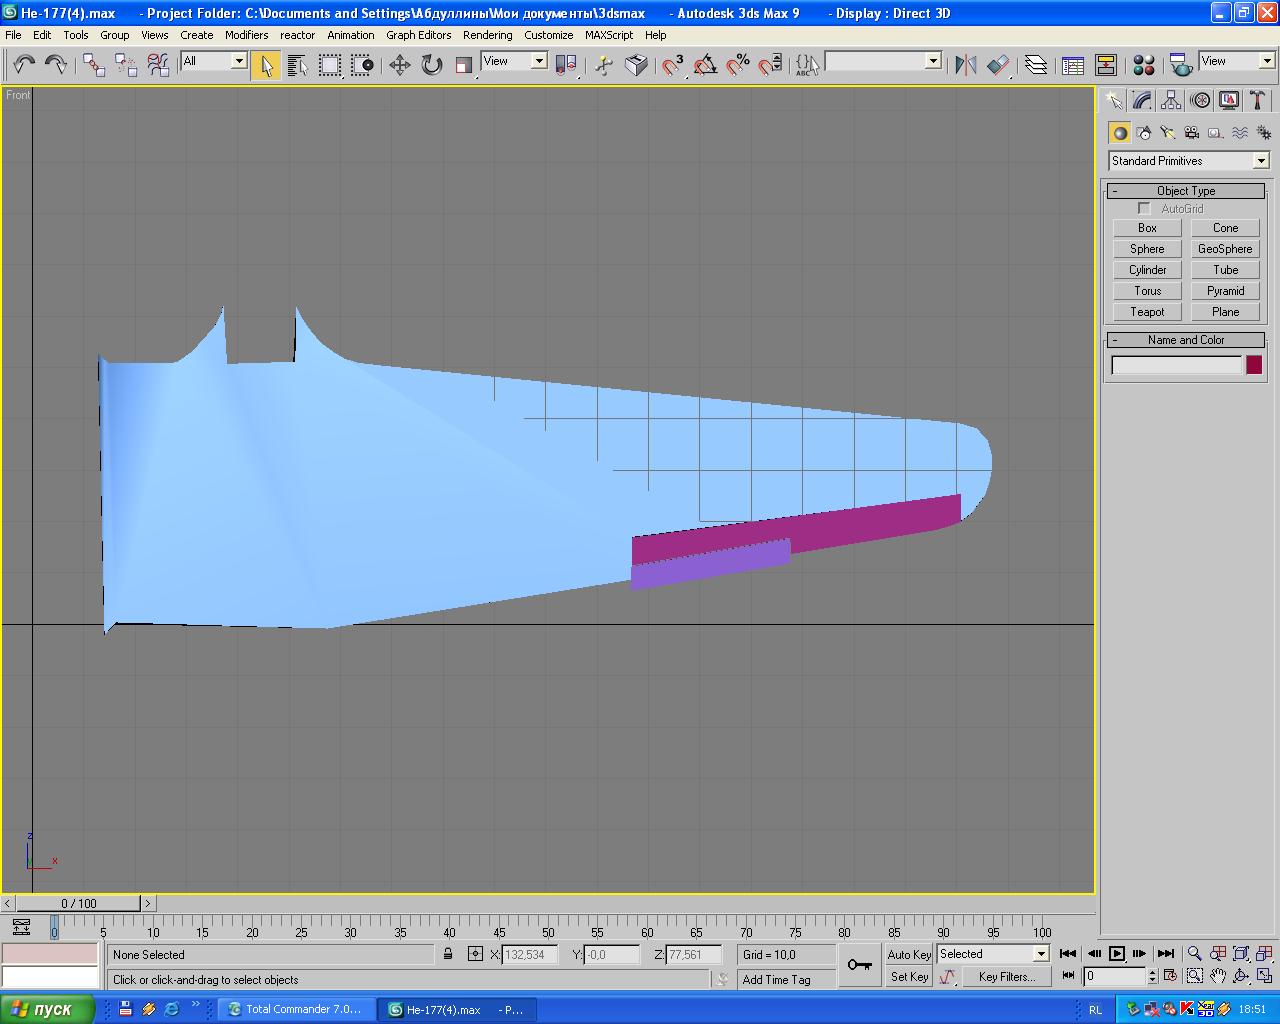Toggle the Selection Lock padlock
The image size is (1280, 1024).
click(448, 954)
